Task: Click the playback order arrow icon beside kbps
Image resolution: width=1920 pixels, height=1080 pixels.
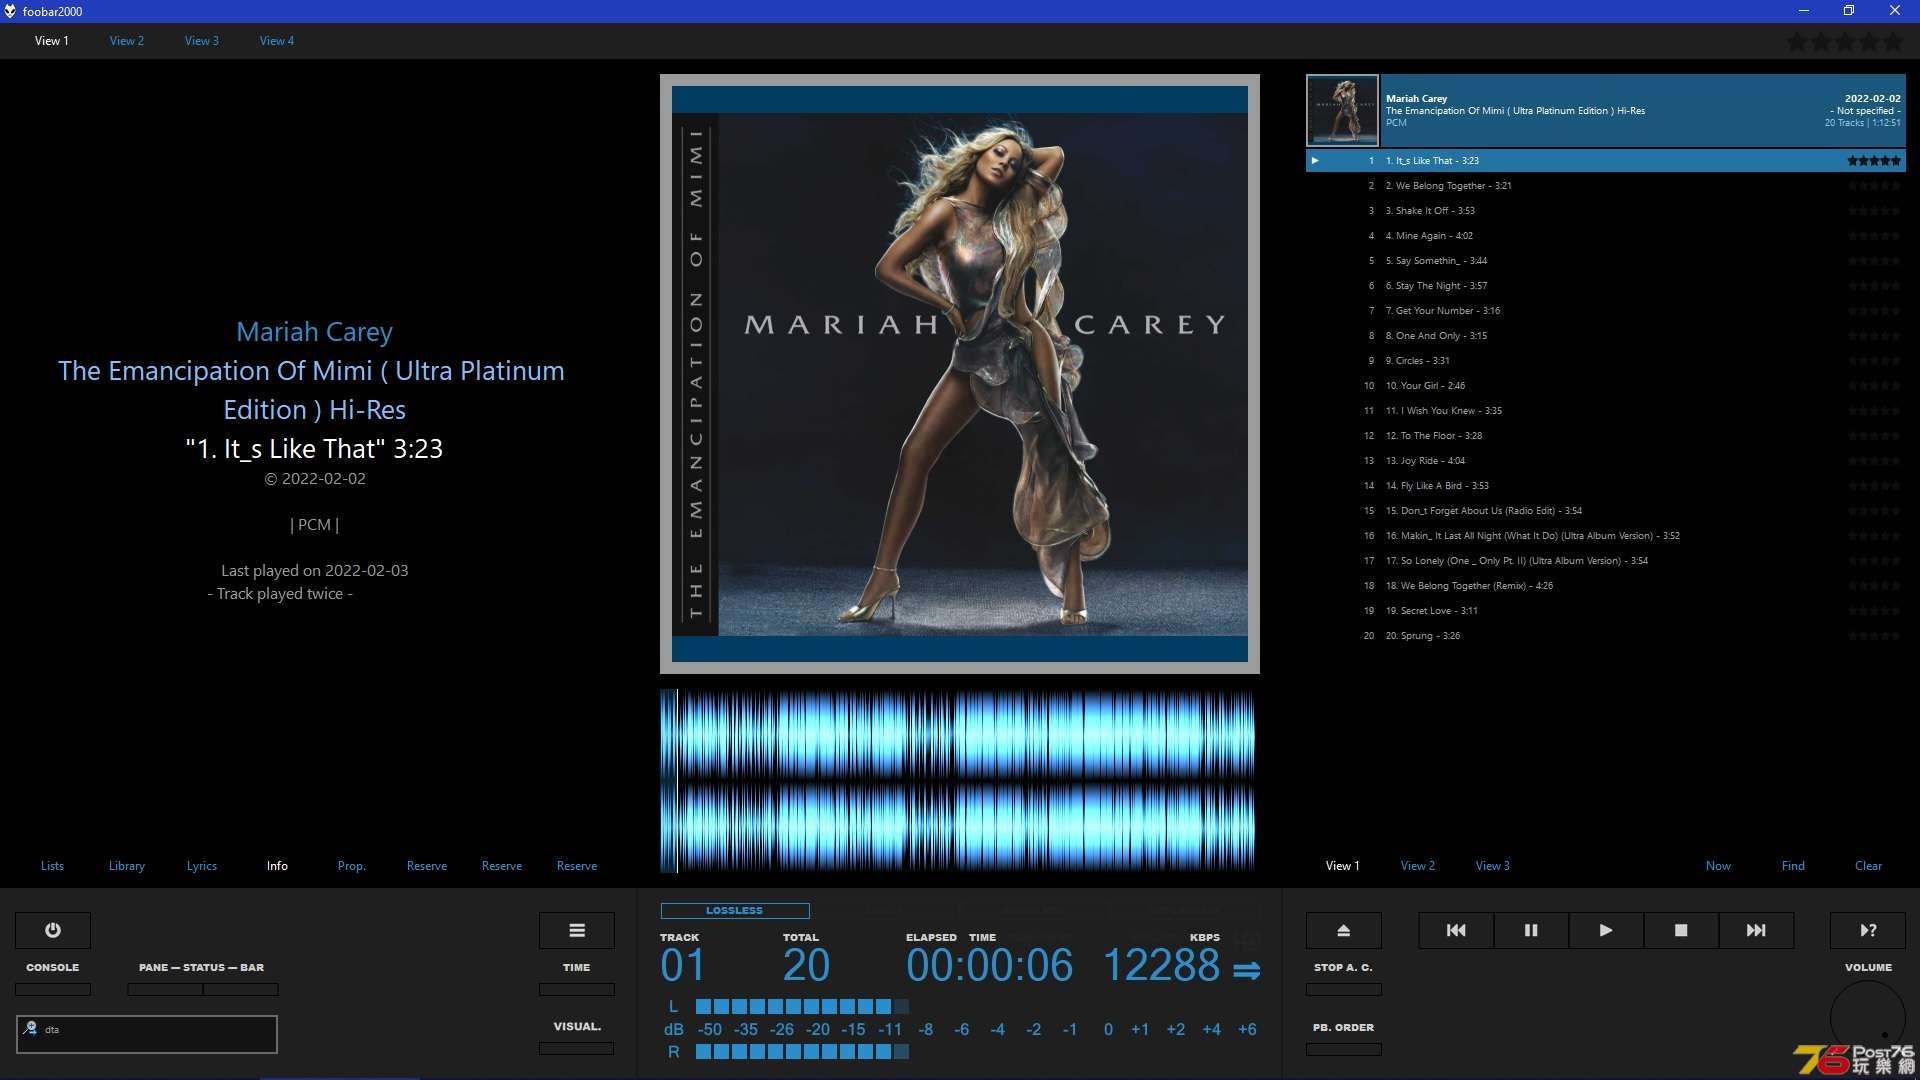Action: click(1246, 970)
